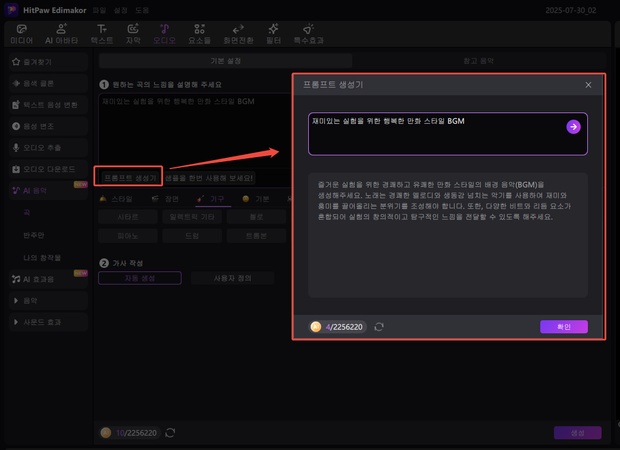Select the 기분 mood tab

(256, 199)
